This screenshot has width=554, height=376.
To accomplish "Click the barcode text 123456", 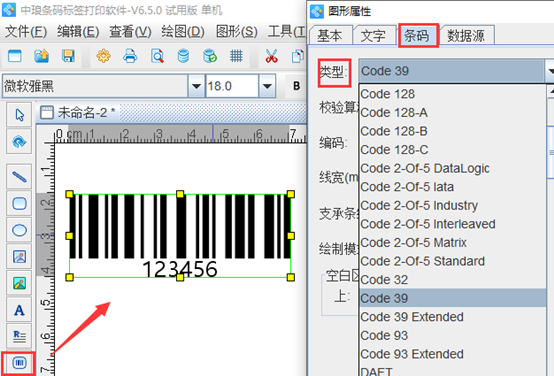I will tap(180, 269).
